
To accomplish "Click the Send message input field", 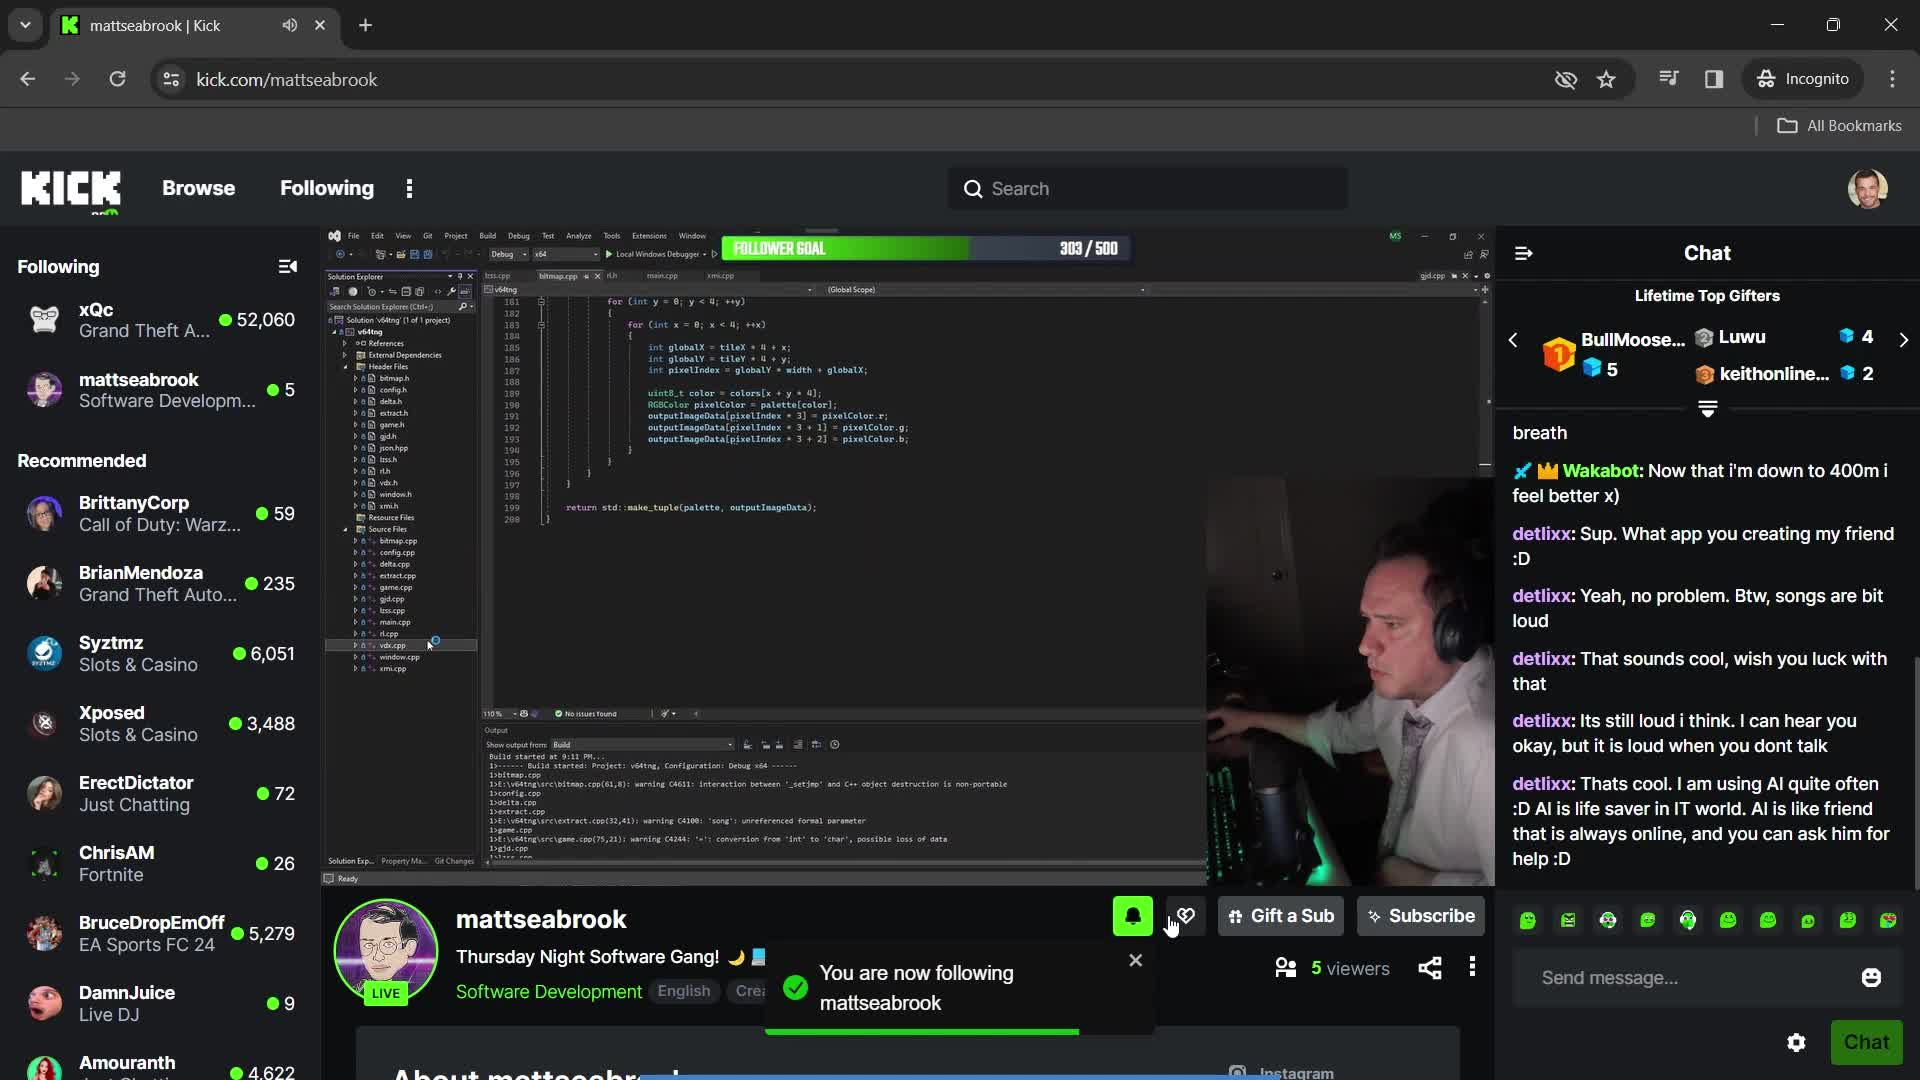I will point(1697,977).
